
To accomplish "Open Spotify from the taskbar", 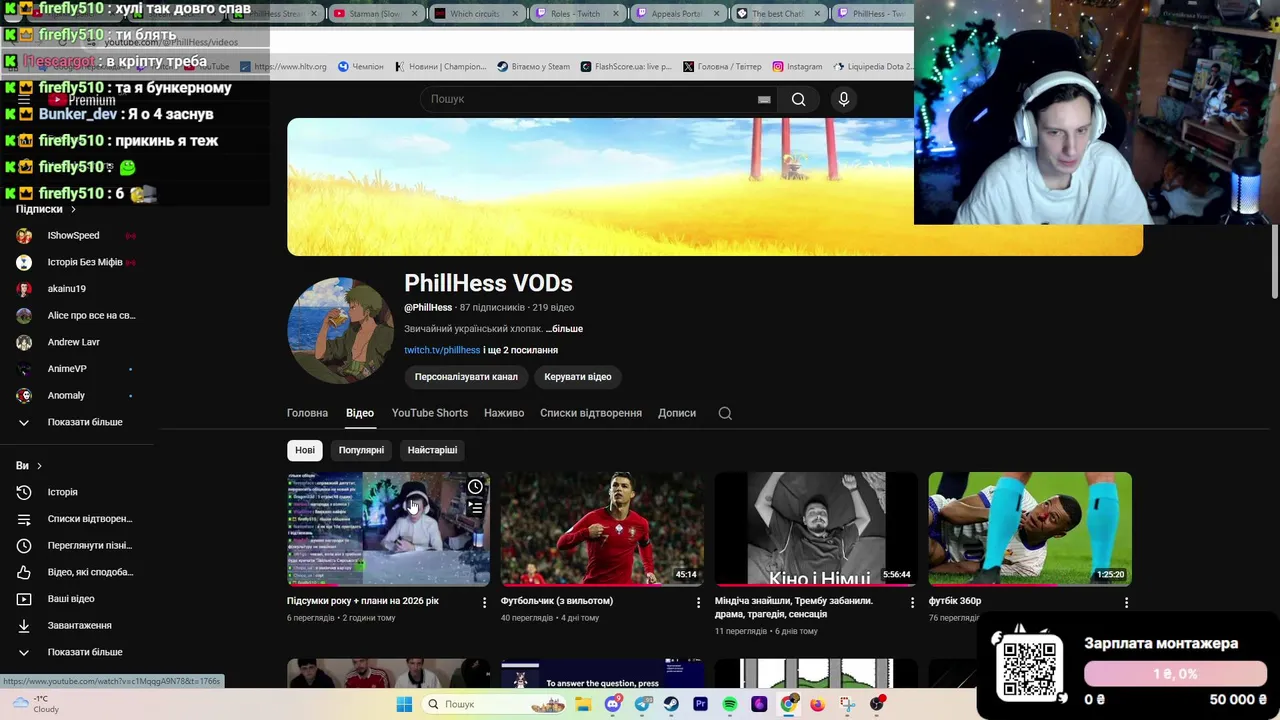I will (x=730, y=704).
